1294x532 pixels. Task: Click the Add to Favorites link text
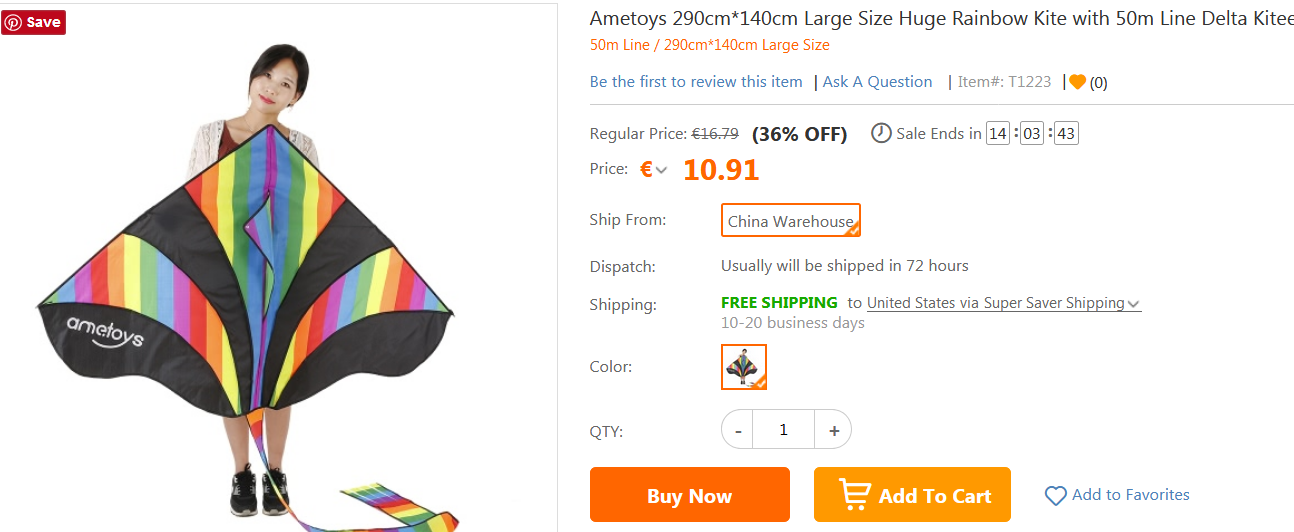tap(1130, 494)
